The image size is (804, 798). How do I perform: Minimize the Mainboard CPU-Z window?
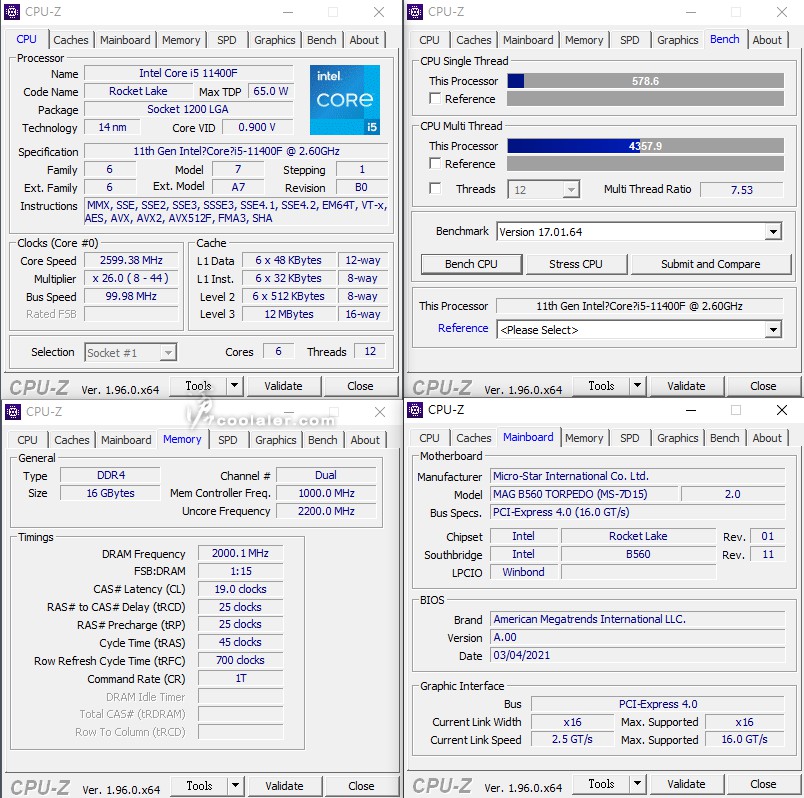[691, 410]
